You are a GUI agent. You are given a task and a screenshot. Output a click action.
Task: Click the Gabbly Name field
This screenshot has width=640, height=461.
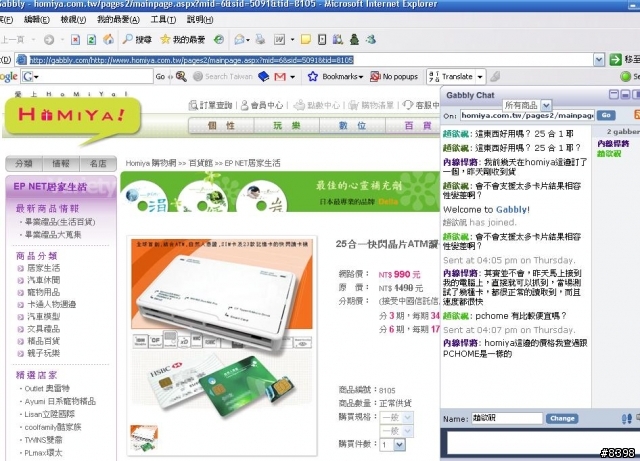pyautogui.click(x=507, y=418)
